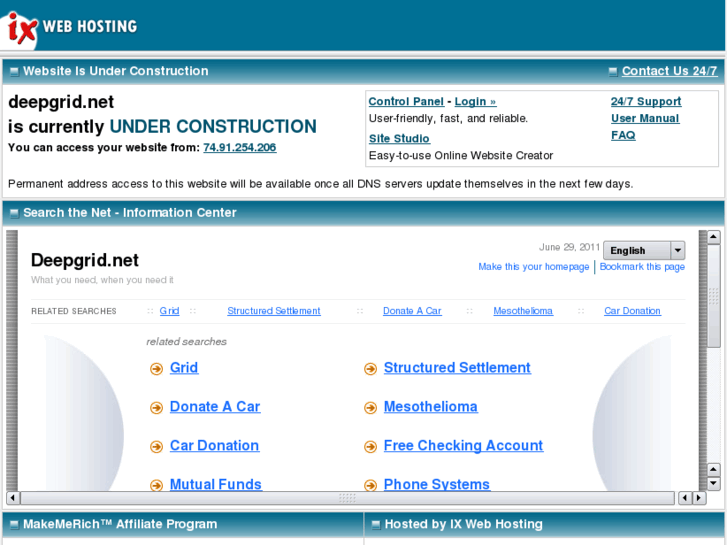Click the orange arrow icon beside Car Donation
Image resolution: width=727 pixels, height=545 pixels.
156,447
